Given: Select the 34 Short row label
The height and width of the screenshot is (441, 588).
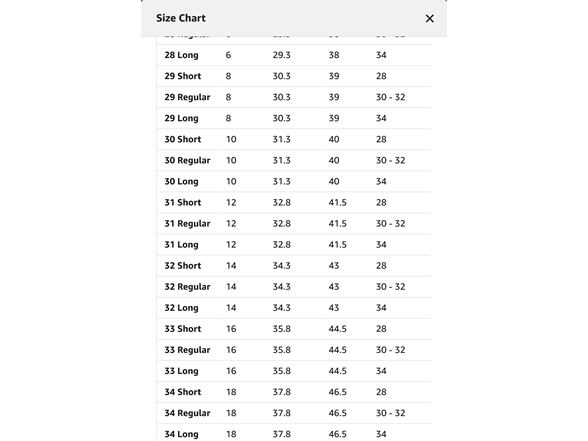Looking at the screenshot, I should tap(183, 392).
